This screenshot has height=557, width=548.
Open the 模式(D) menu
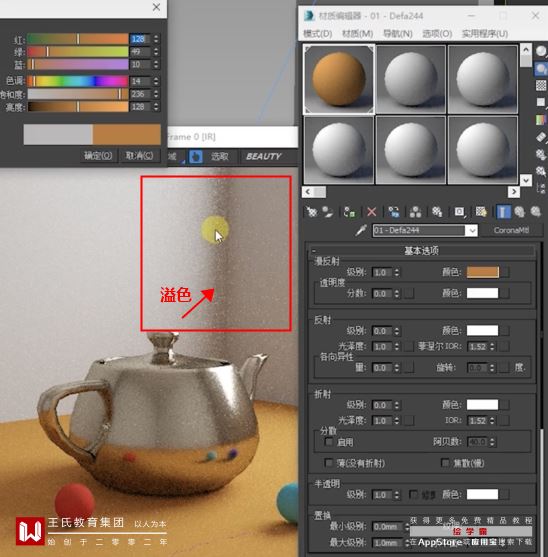(x=318, y=34)
